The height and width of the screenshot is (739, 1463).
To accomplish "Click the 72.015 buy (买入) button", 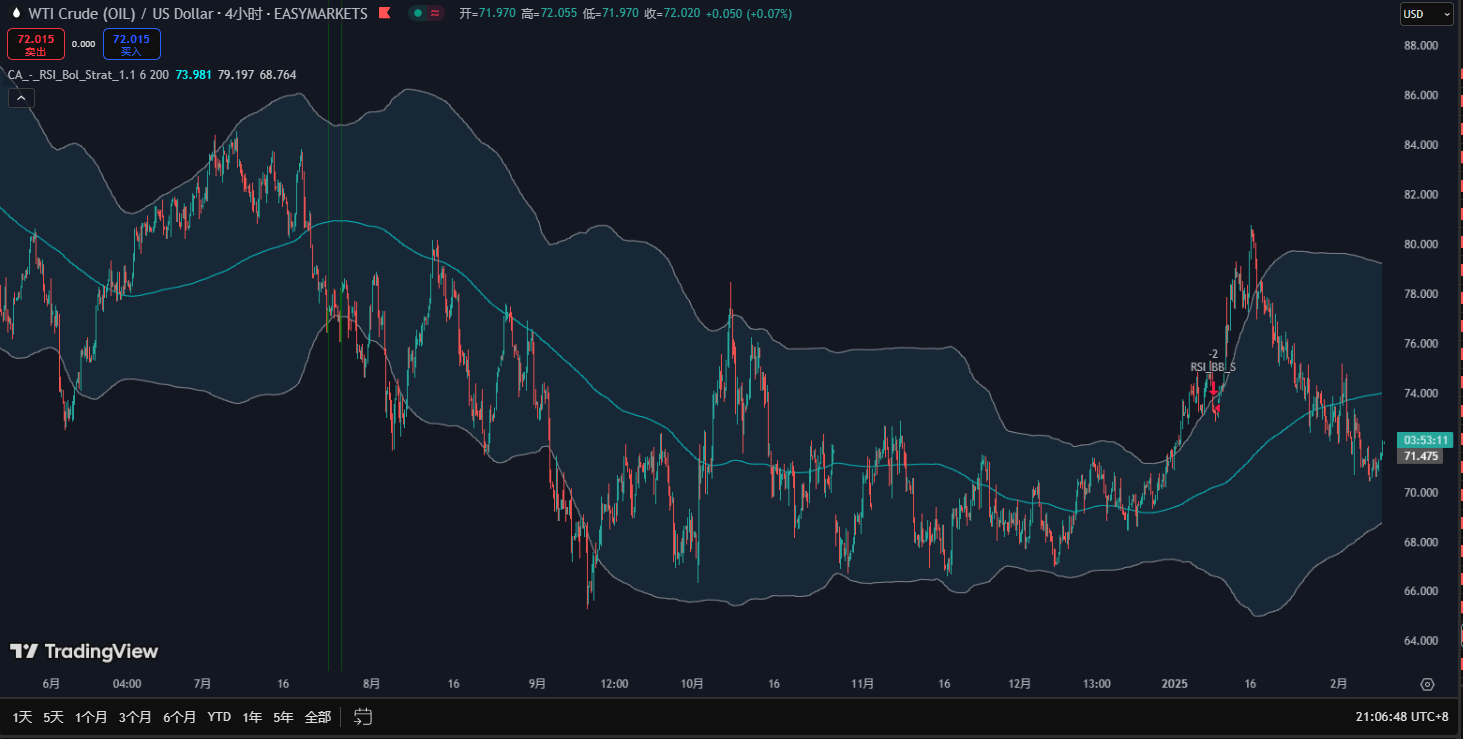I will [x=131, y=44].
